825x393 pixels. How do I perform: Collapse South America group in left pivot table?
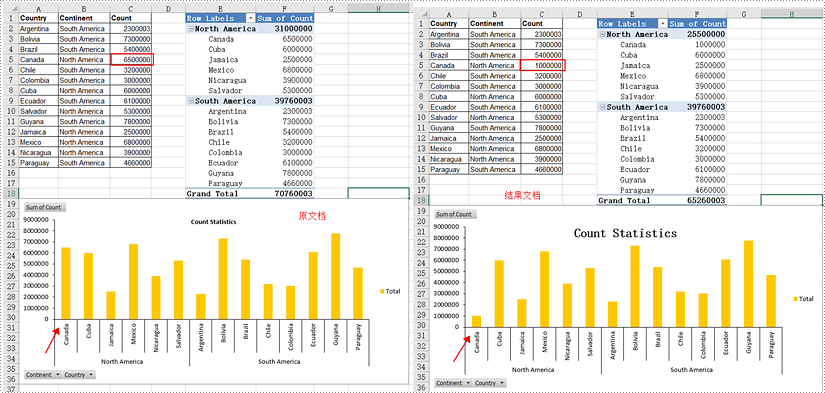coord(190,101)
